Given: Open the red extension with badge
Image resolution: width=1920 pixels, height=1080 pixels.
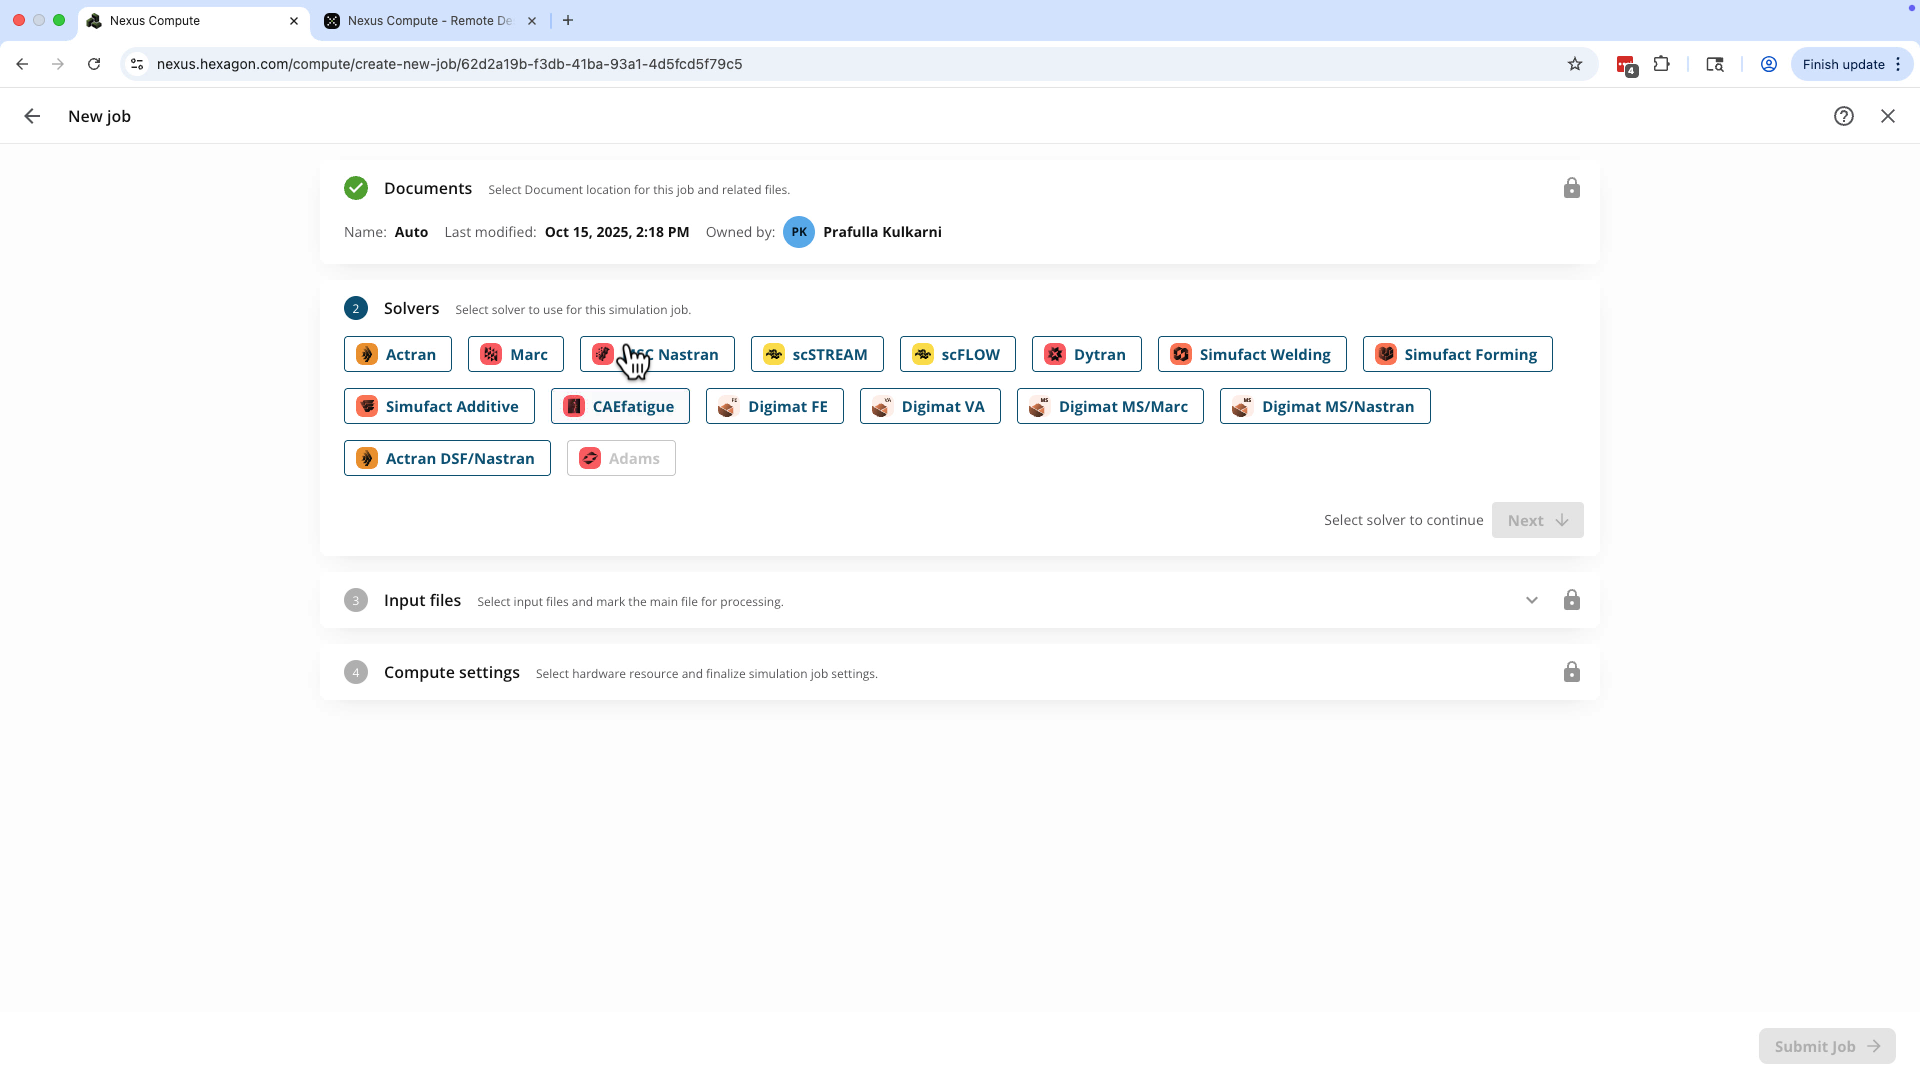Looking at the screenshot, I should tap(1626, 65).
